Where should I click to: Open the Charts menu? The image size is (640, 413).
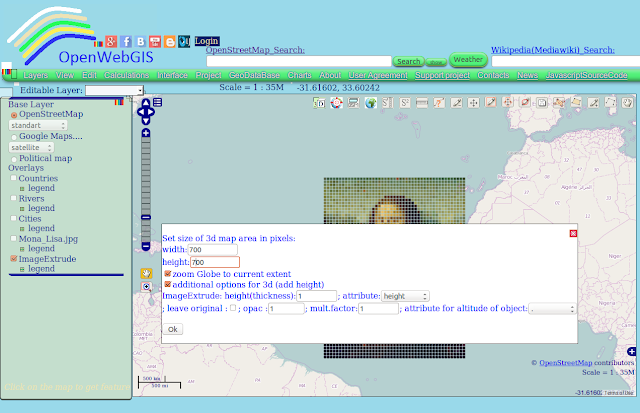[x=300, y=75]
